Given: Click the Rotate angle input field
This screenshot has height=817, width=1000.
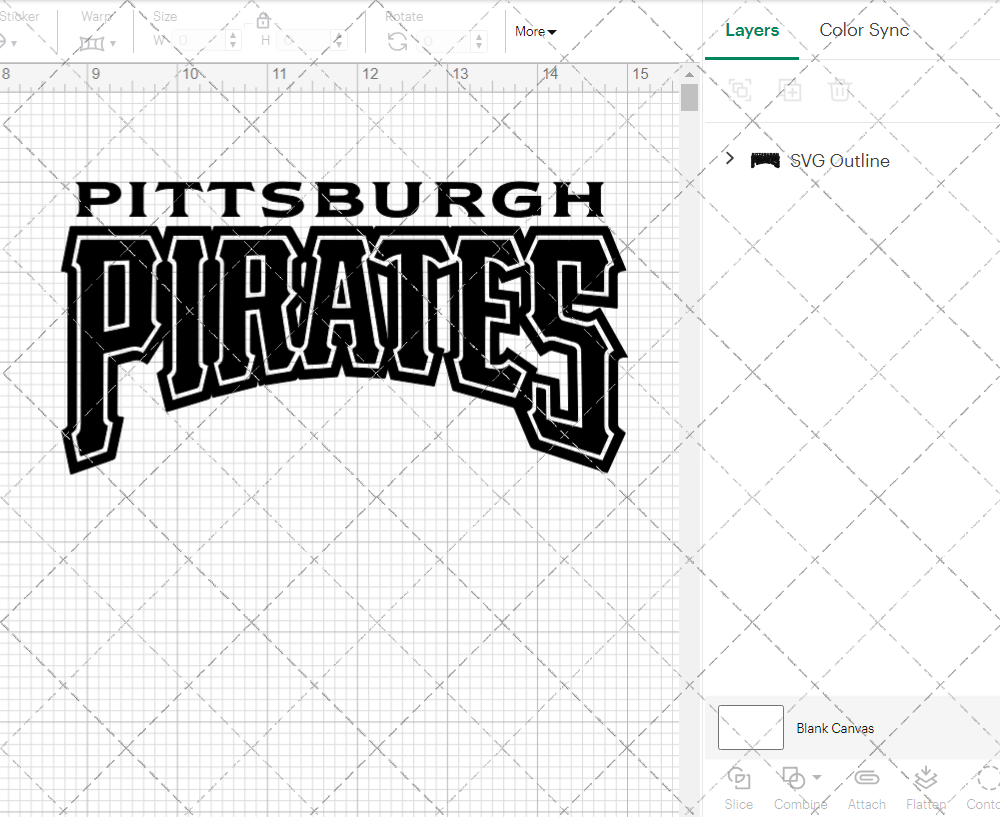Looking at the screenshot, I should point(445,41).
